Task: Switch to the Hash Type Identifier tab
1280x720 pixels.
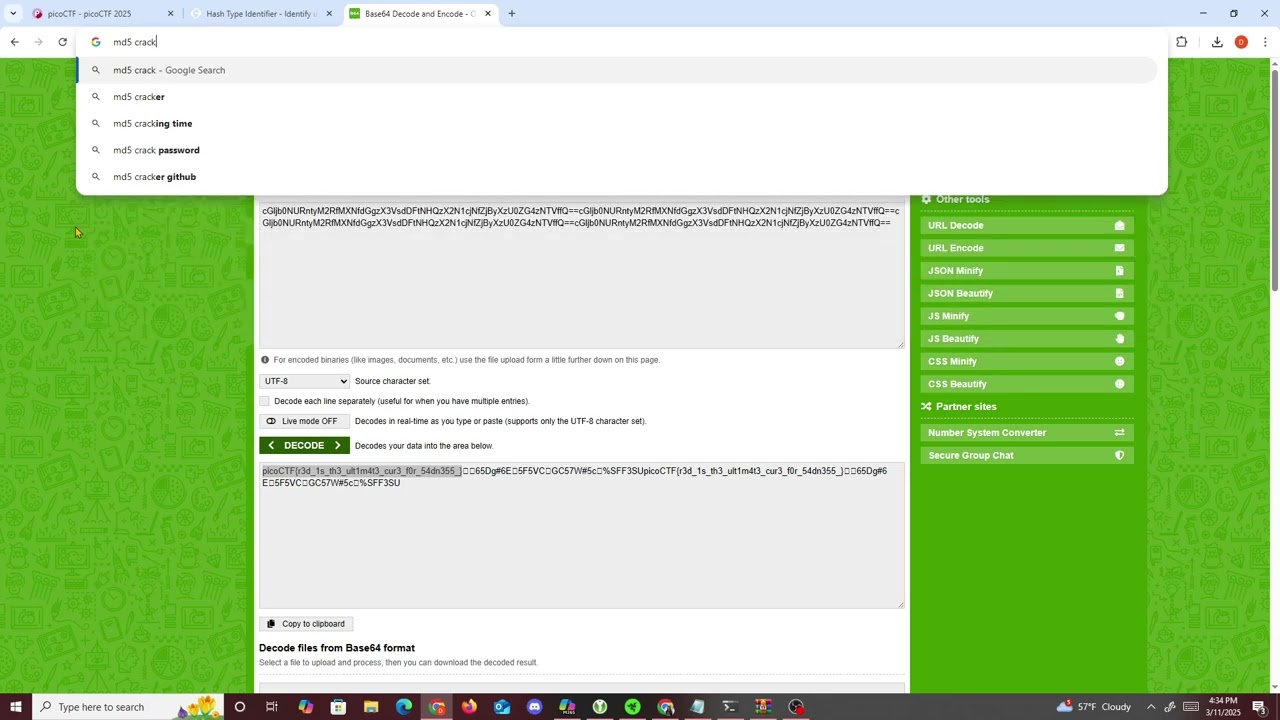Action: tap(260, 14)
